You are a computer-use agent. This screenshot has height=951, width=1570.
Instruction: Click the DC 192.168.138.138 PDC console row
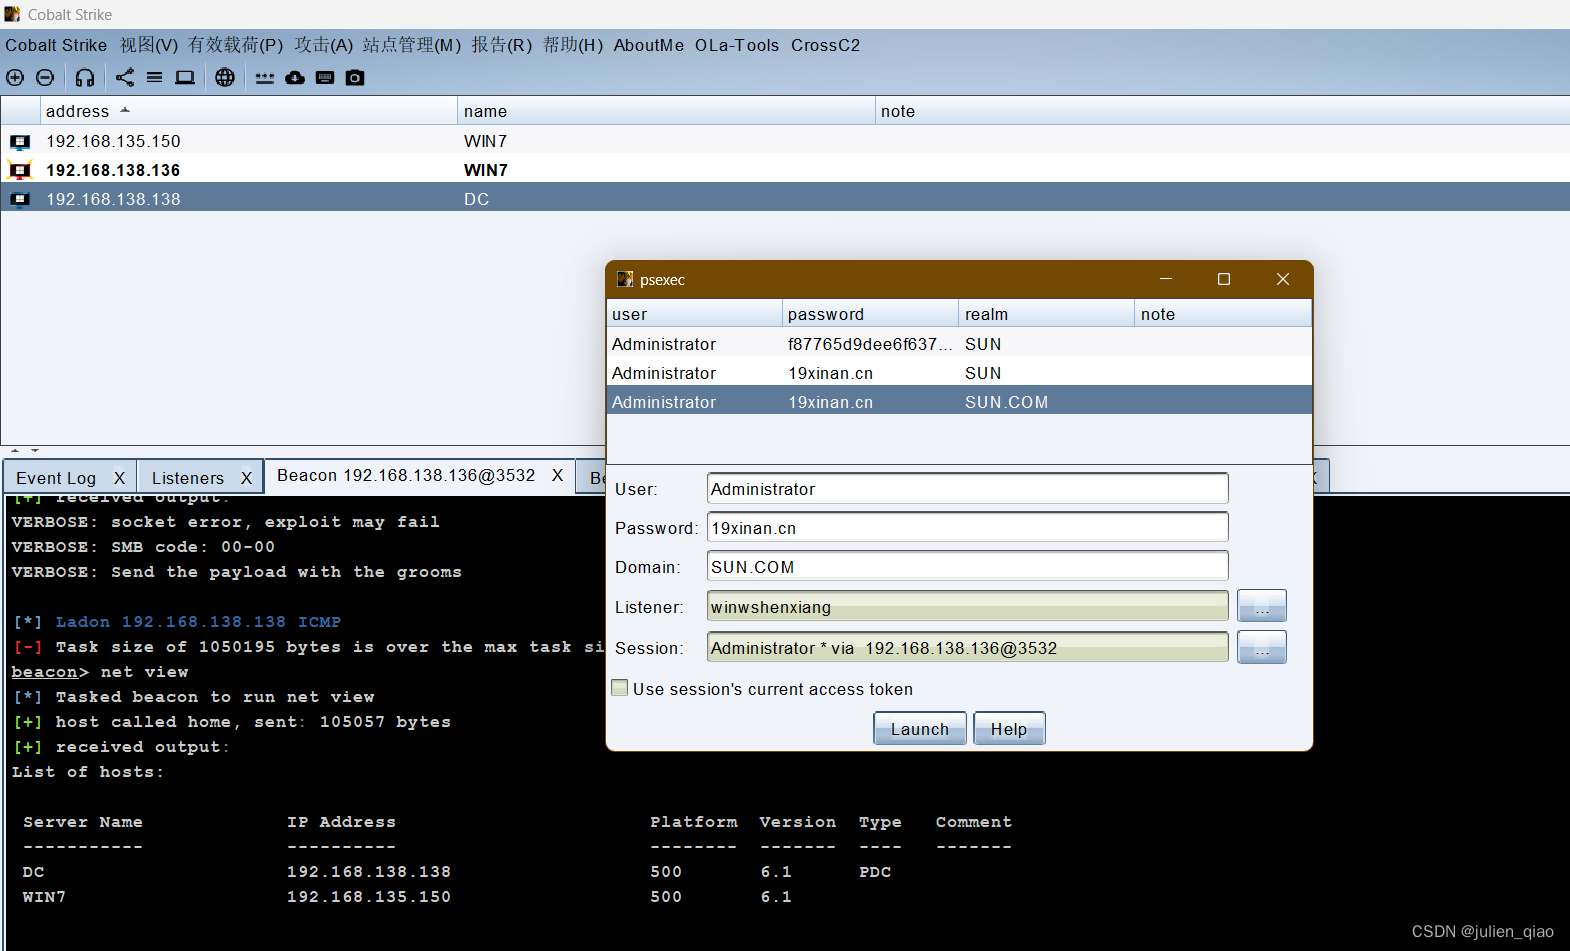pos(457,872)
